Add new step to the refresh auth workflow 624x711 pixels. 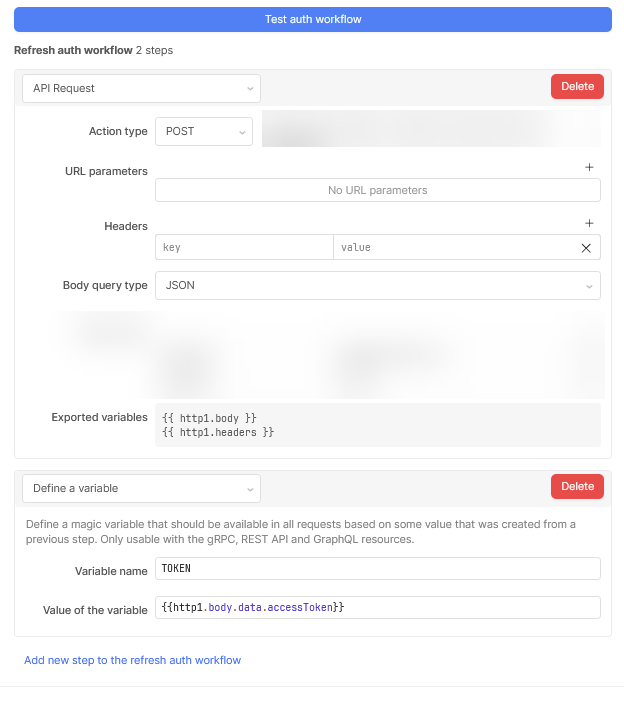point(132,660)
